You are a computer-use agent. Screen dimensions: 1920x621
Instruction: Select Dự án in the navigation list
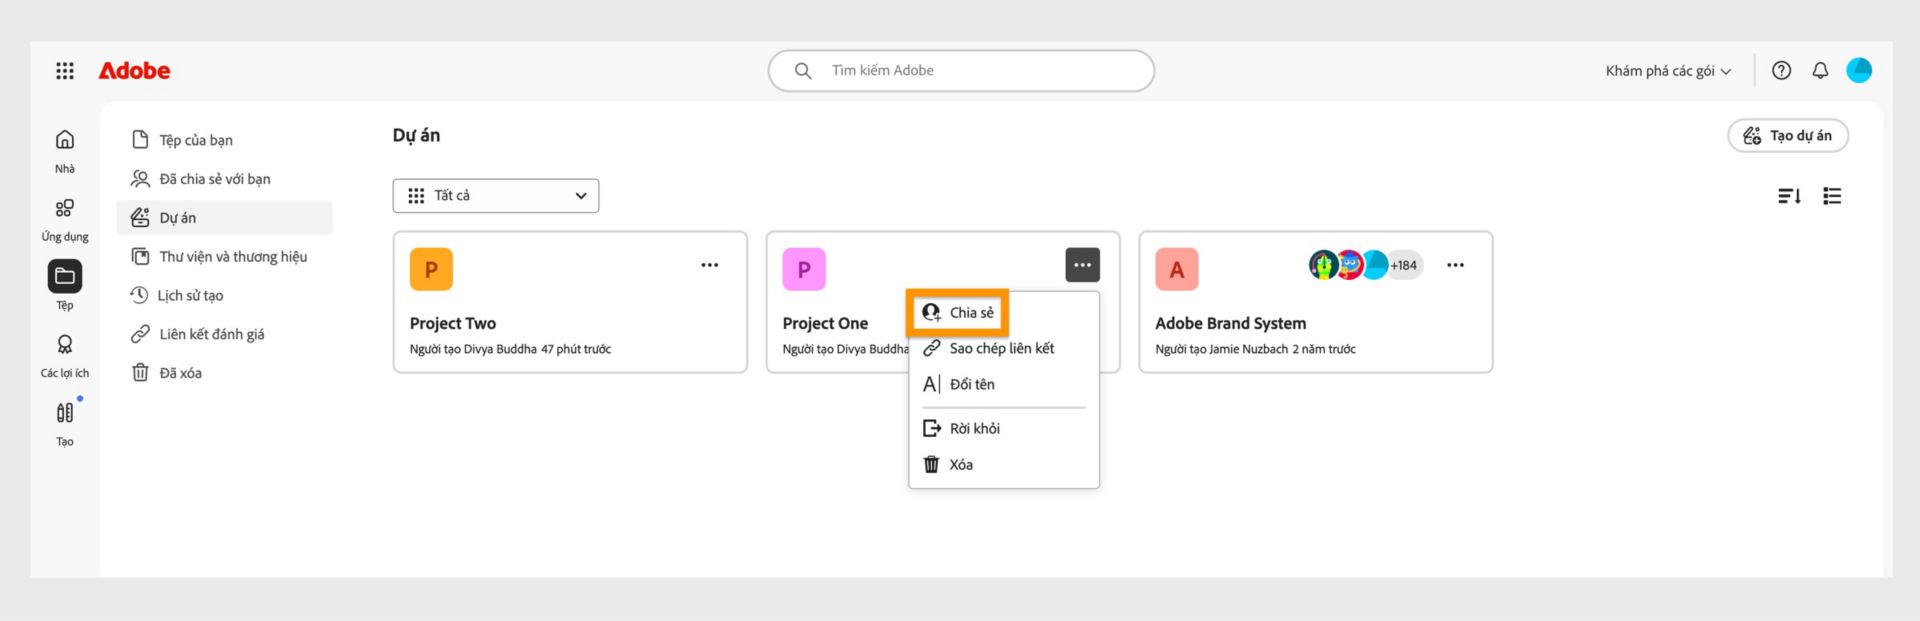click(225, 218)
